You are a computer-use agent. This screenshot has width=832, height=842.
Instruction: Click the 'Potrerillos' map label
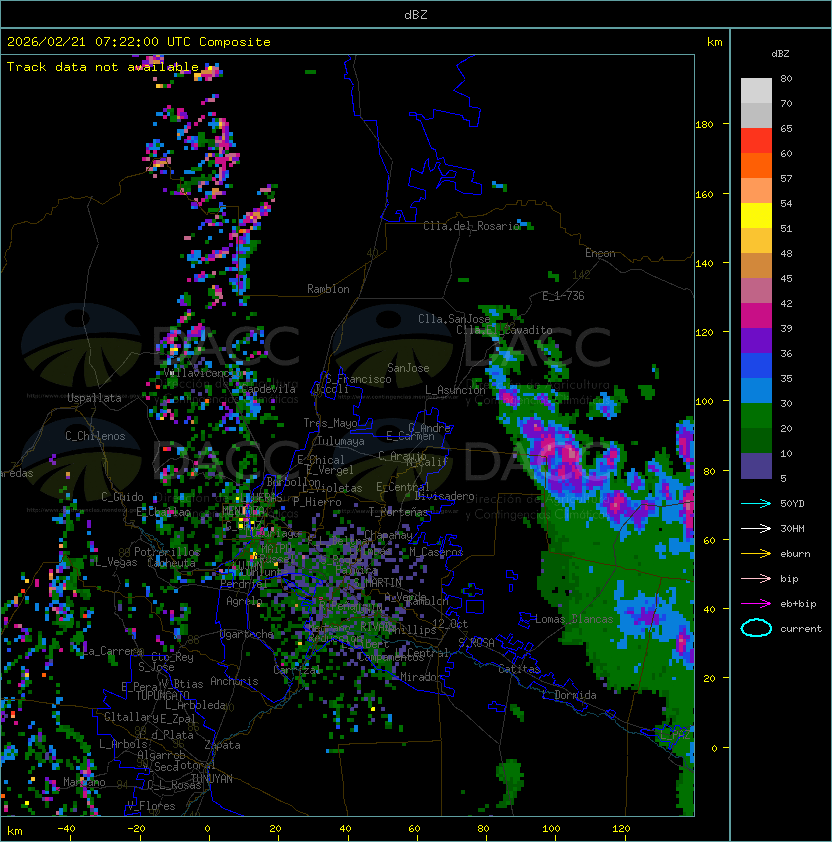tap(167, 552)
